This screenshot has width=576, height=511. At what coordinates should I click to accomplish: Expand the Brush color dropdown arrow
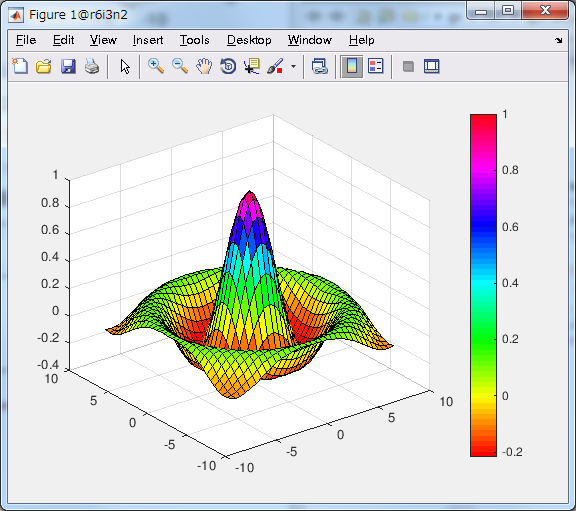[x=293, y=67]
